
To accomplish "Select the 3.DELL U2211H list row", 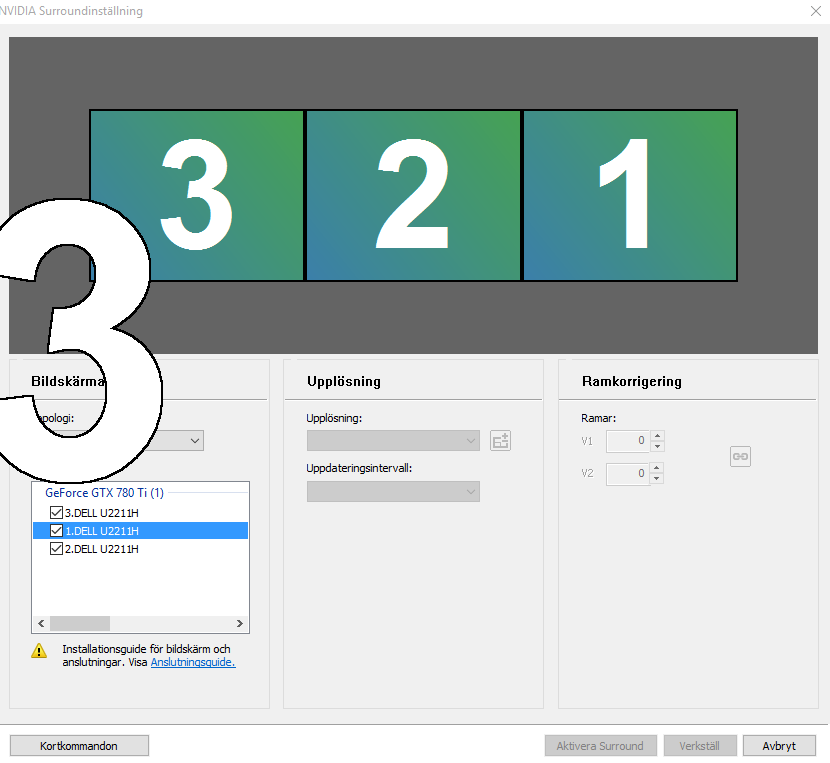I will (x=140, y=513).
